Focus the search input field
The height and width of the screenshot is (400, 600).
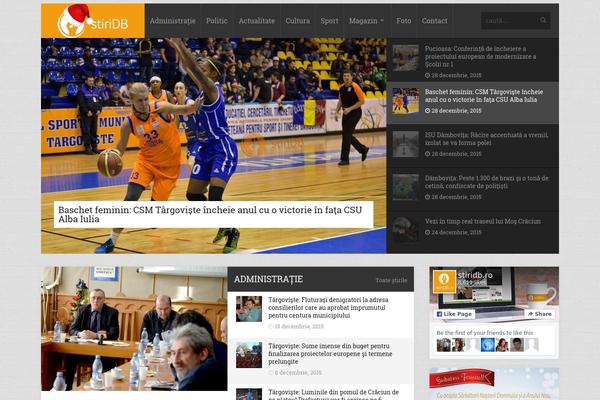click(509, 20)
